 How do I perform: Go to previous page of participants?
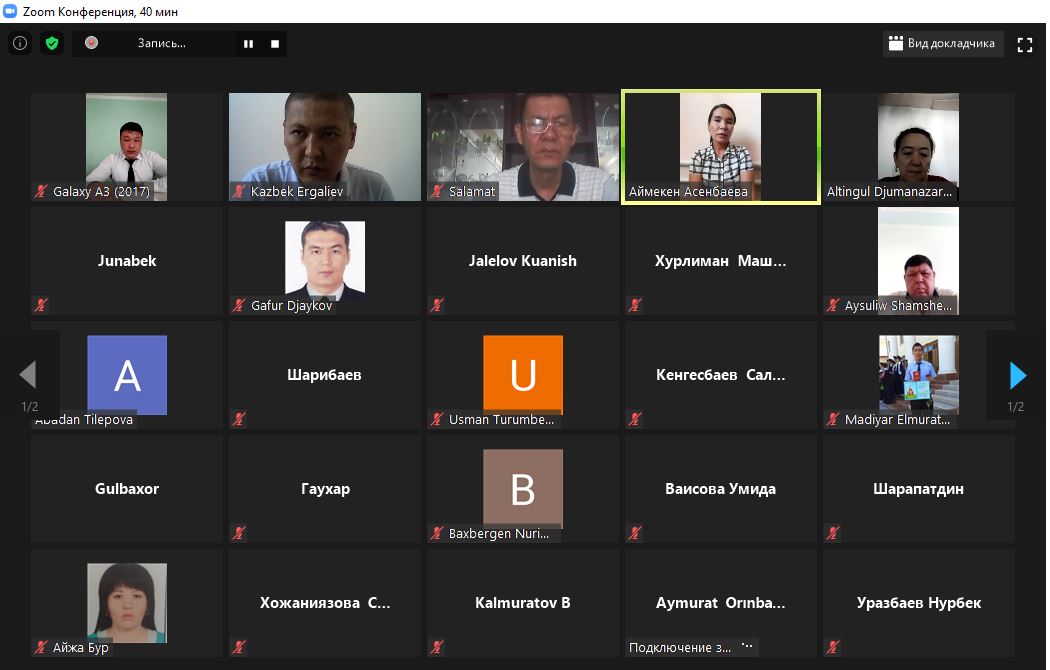(28, 375)
